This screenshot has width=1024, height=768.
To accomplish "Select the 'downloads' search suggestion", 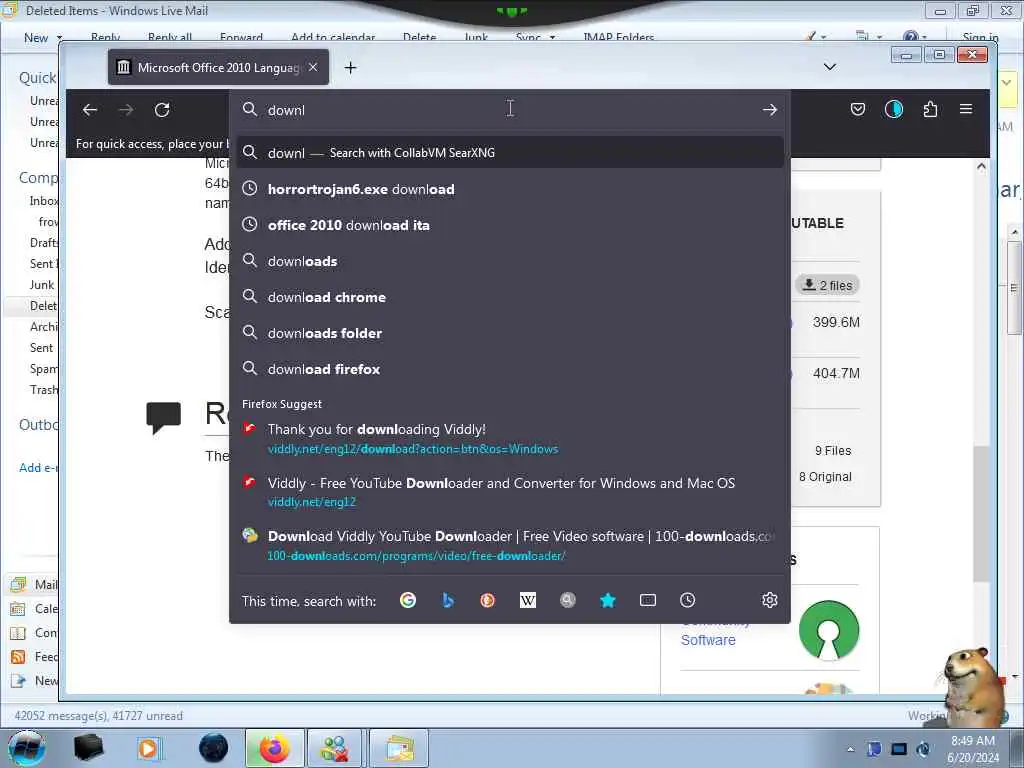I will coord(509,261).
